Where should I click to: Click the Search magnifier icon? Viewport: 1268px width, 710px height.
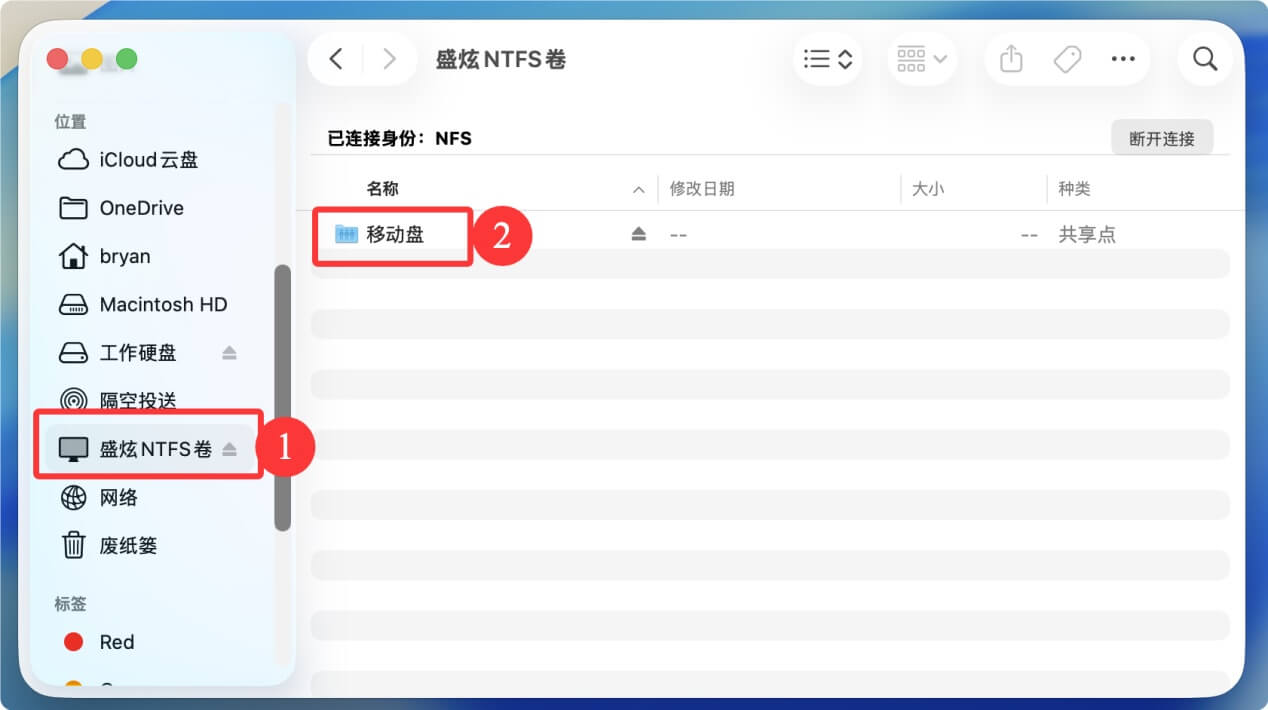(1204, 59)
